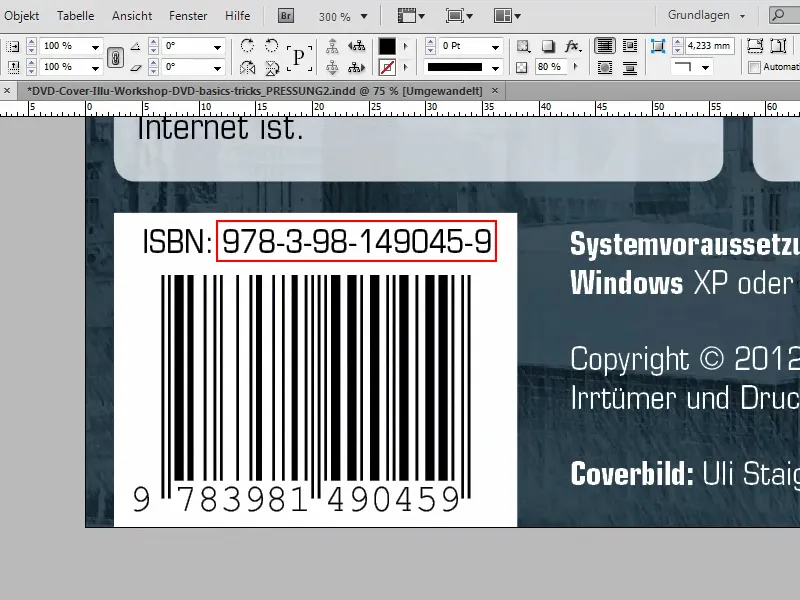Expand the stroke swatch flyout arrow

coord(406,67)
